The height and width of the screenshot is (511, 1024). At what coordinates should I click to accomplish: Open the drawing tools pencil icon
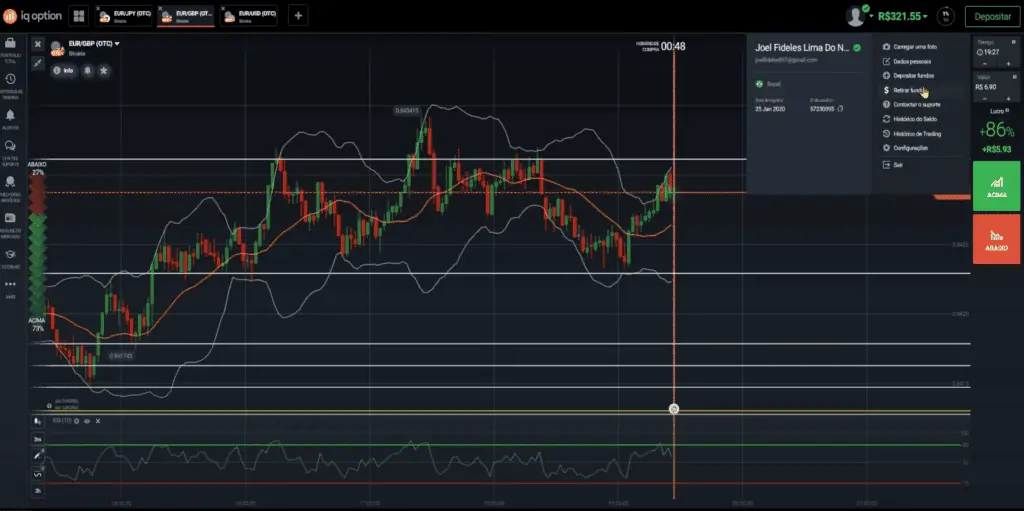coord(38,455)
